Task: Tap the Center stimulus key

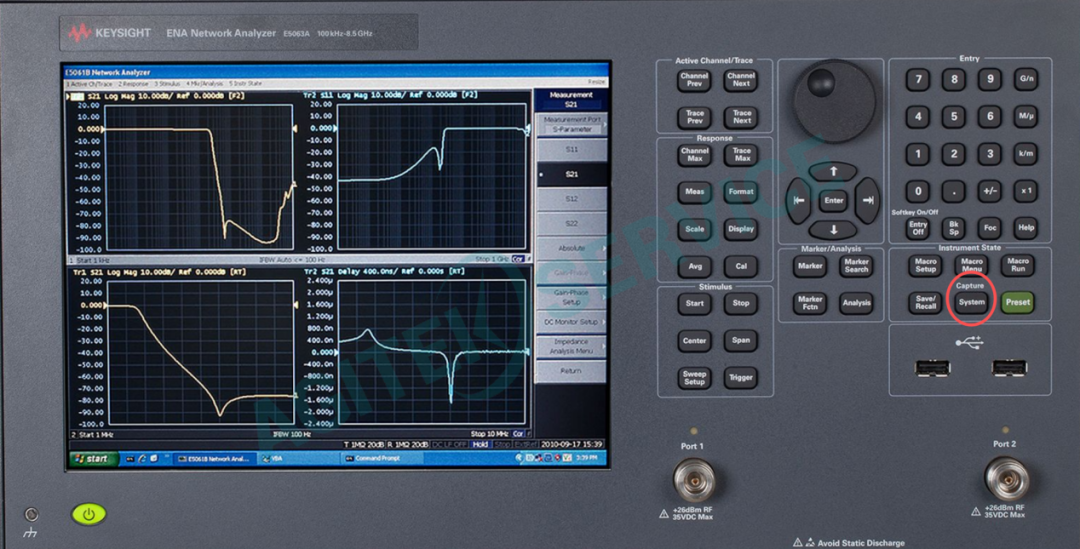Action: [694, 340]
